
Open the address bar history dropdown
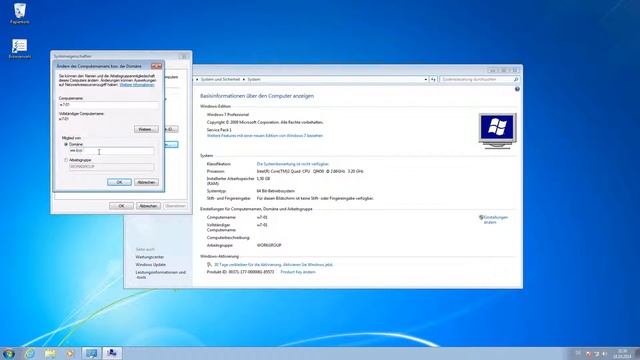[426, 79]
